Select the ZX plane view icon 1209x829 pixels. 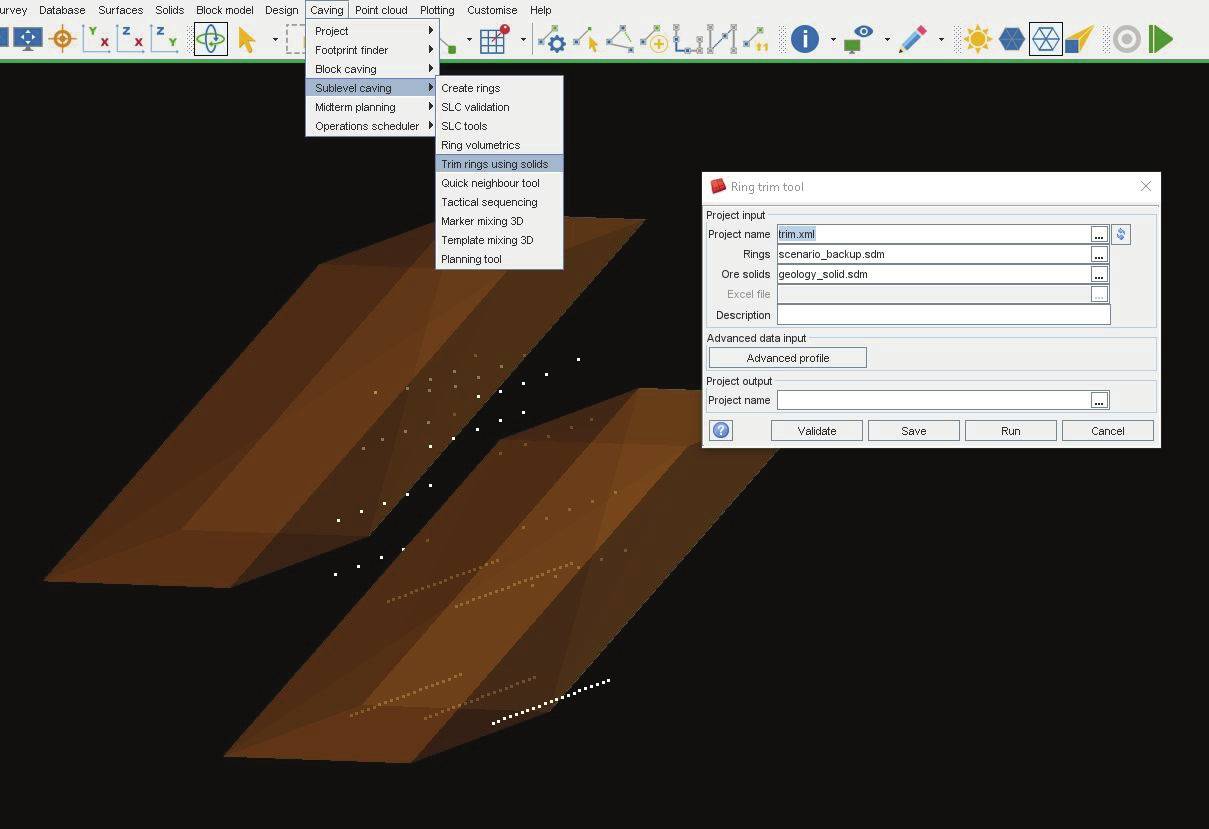[x=129, y=39]
